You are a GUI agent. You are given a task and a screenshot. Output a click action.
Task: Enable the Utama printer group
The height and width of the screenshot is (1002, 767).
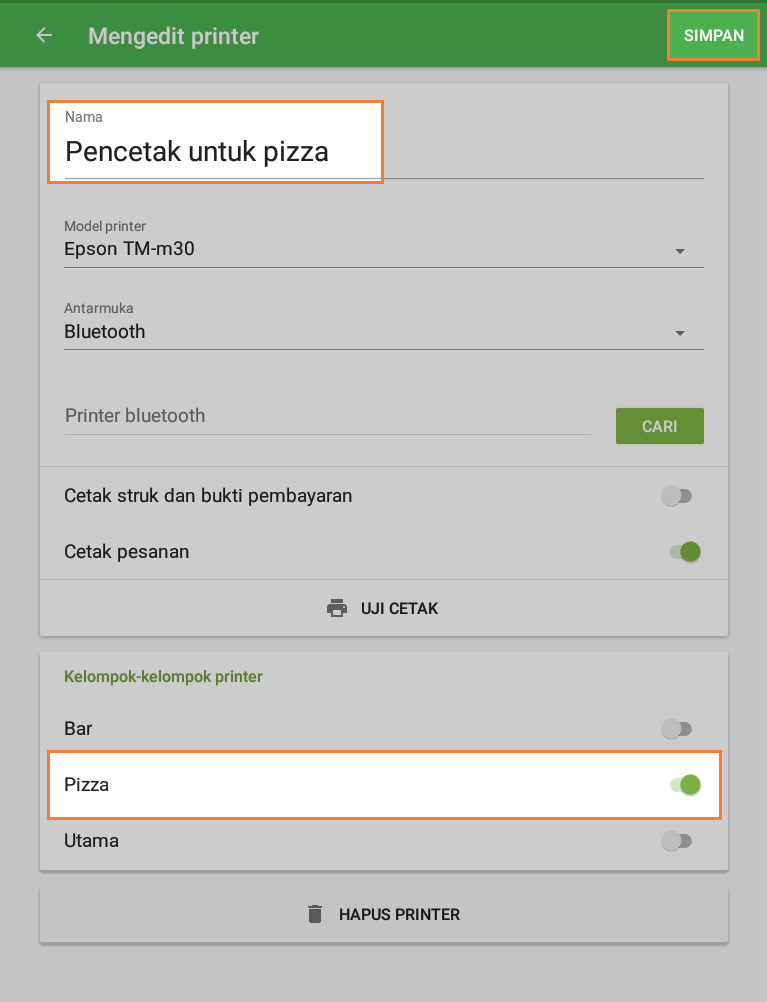[677, 841]
